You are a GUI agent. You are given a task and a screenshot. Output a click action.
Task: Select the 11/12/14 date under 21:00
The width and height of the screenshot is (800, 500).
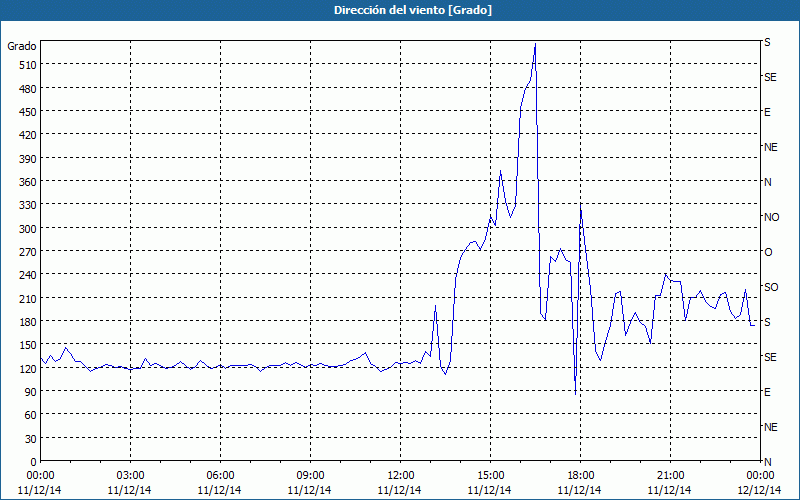point(669,490)
